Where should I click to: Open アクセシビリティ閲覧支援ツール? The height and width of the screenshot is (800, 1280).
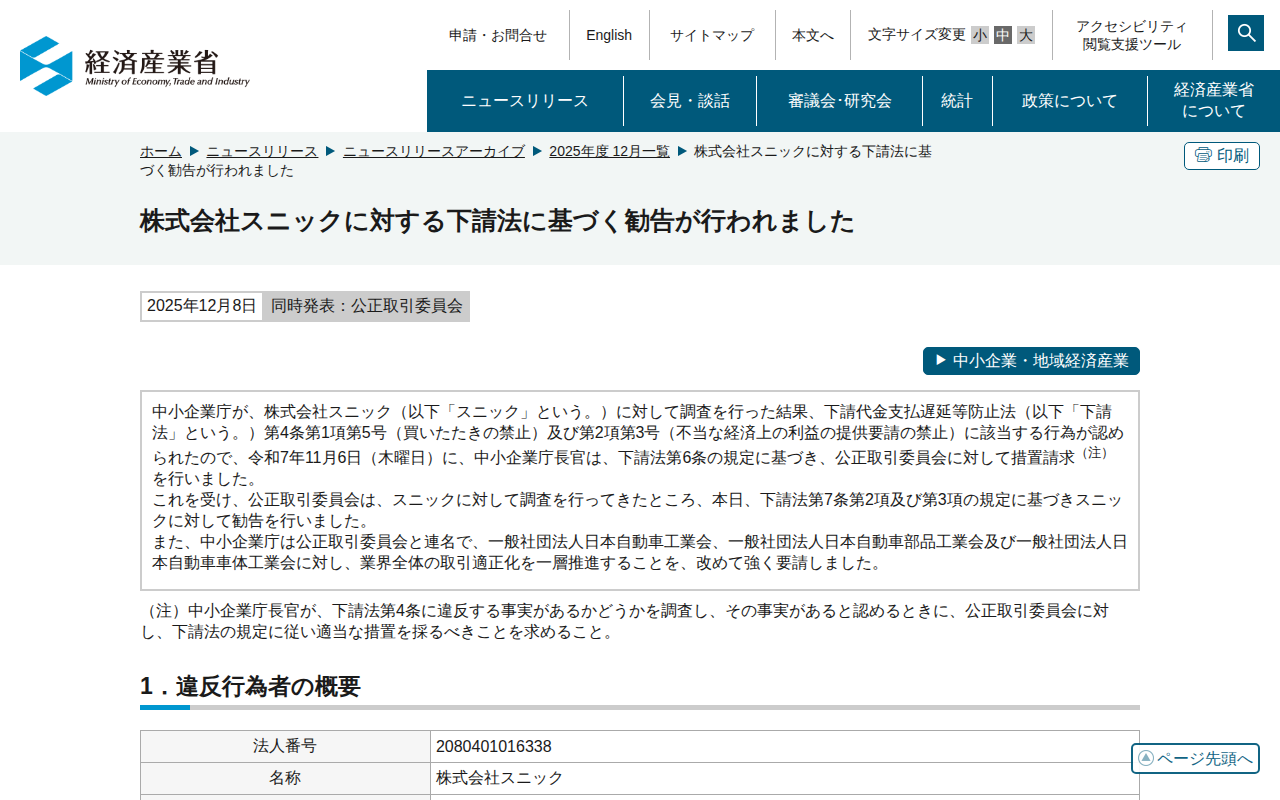pyautogui.click(x=1132, y=35)
